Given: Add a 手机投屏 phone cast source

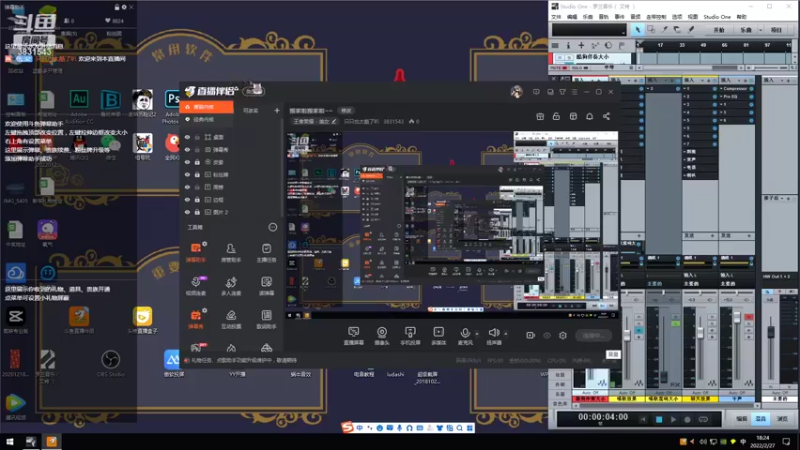Looking at the screenshot, I should [x=410, y=336].
